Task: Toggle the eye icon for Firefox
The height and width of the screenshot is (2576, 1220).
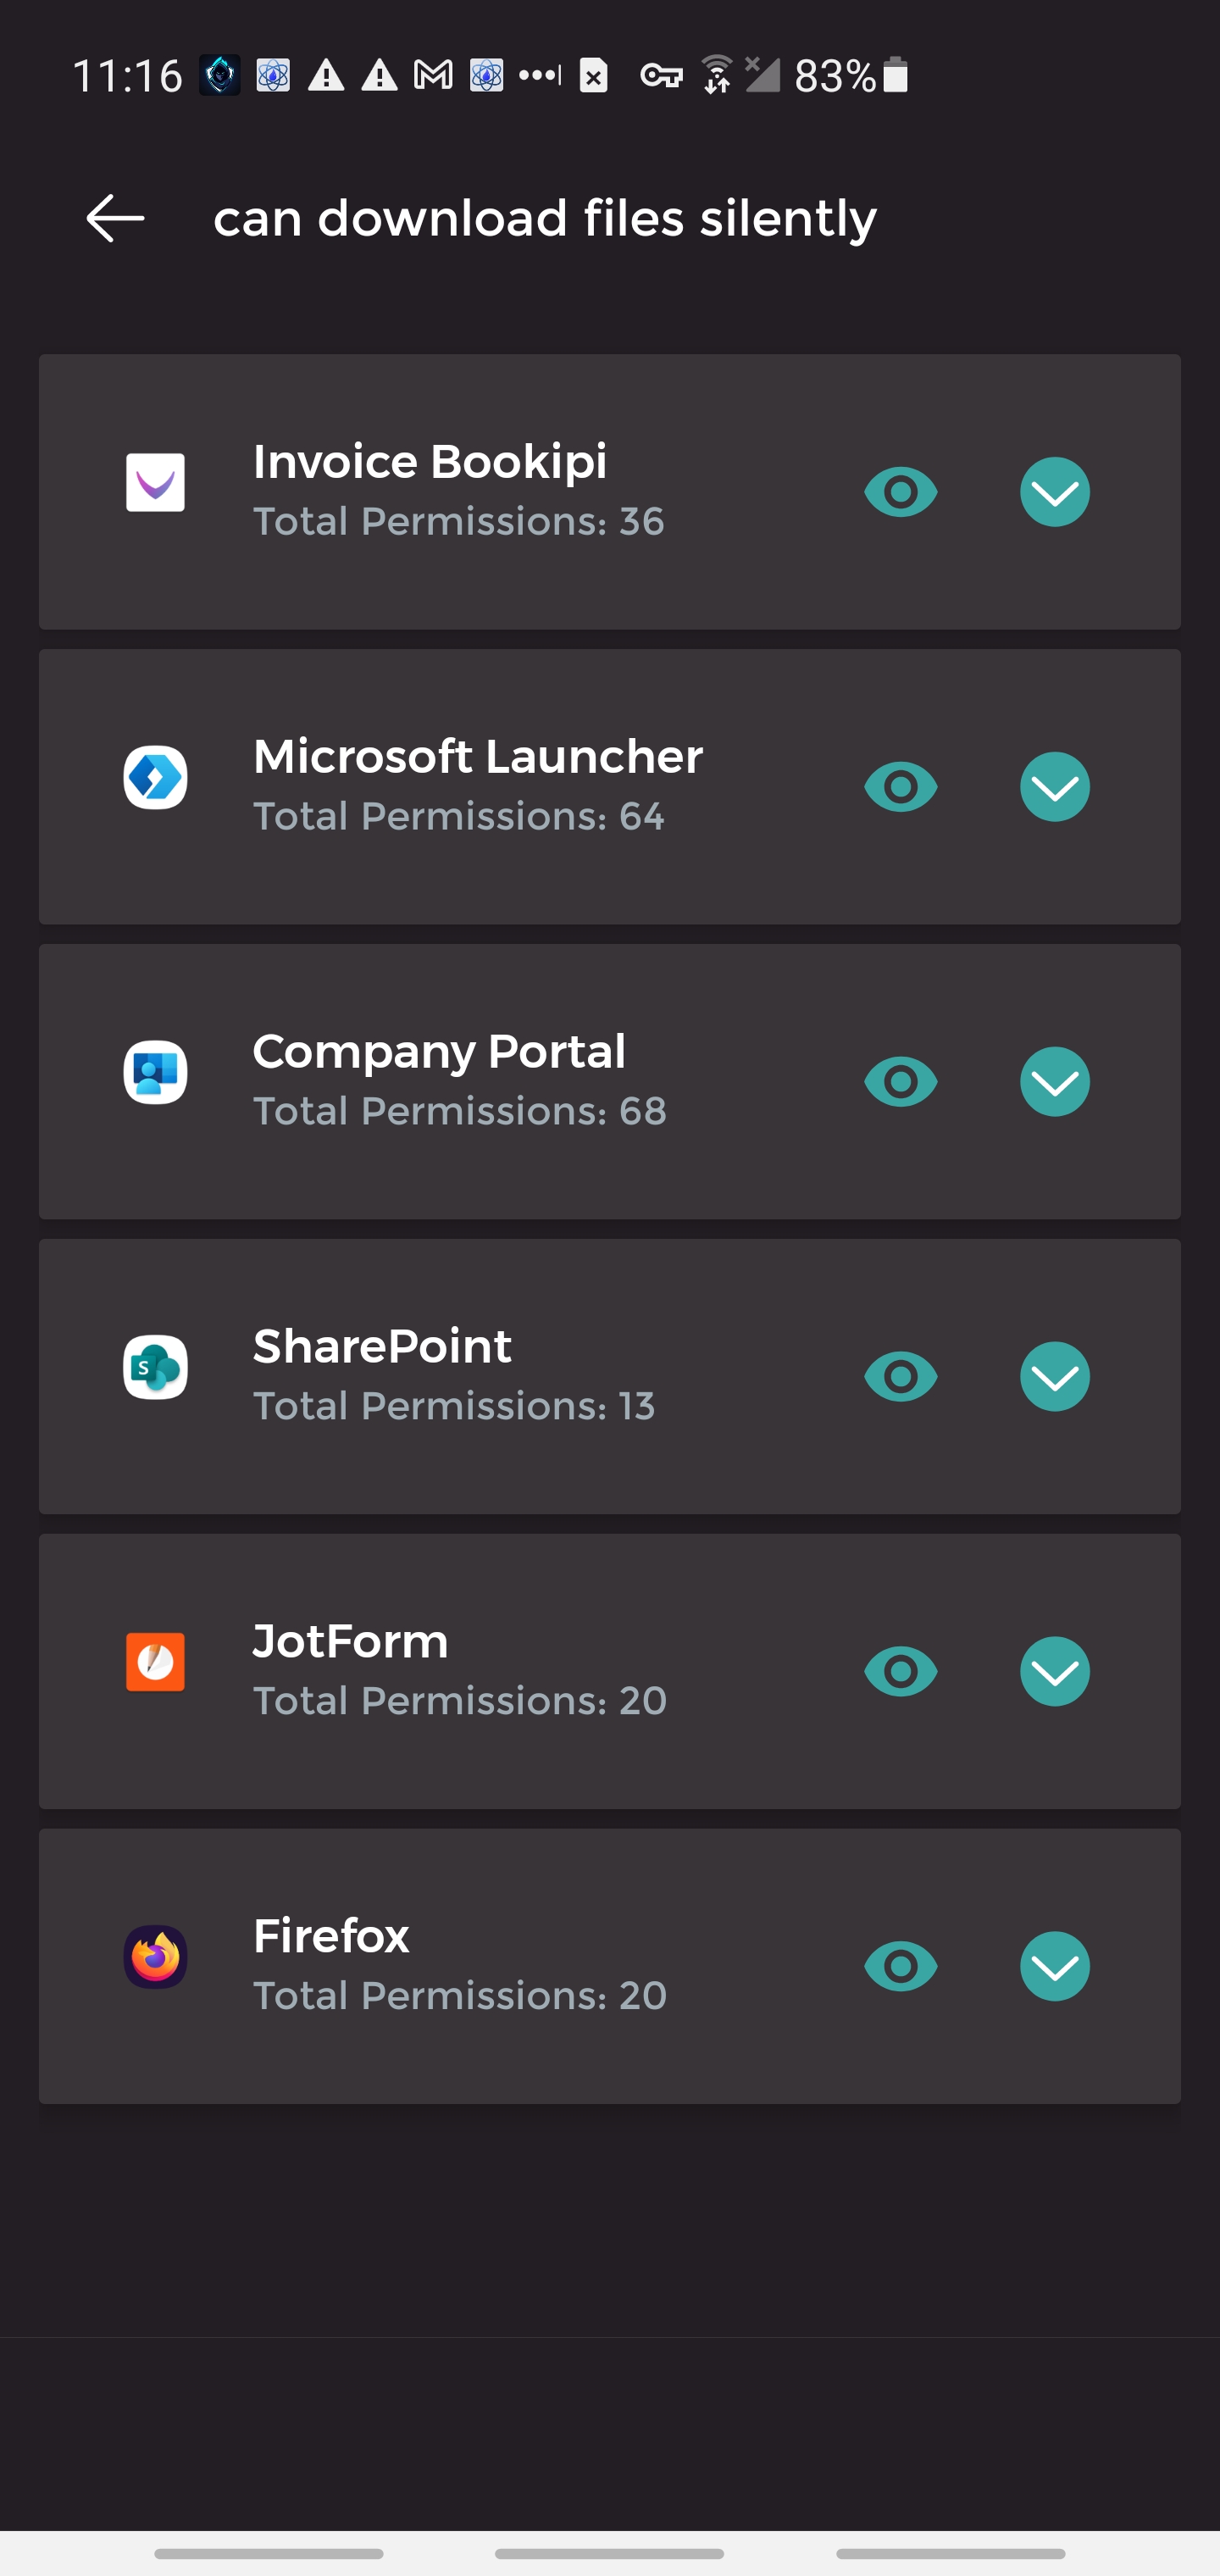Action: coord(900,1967)
